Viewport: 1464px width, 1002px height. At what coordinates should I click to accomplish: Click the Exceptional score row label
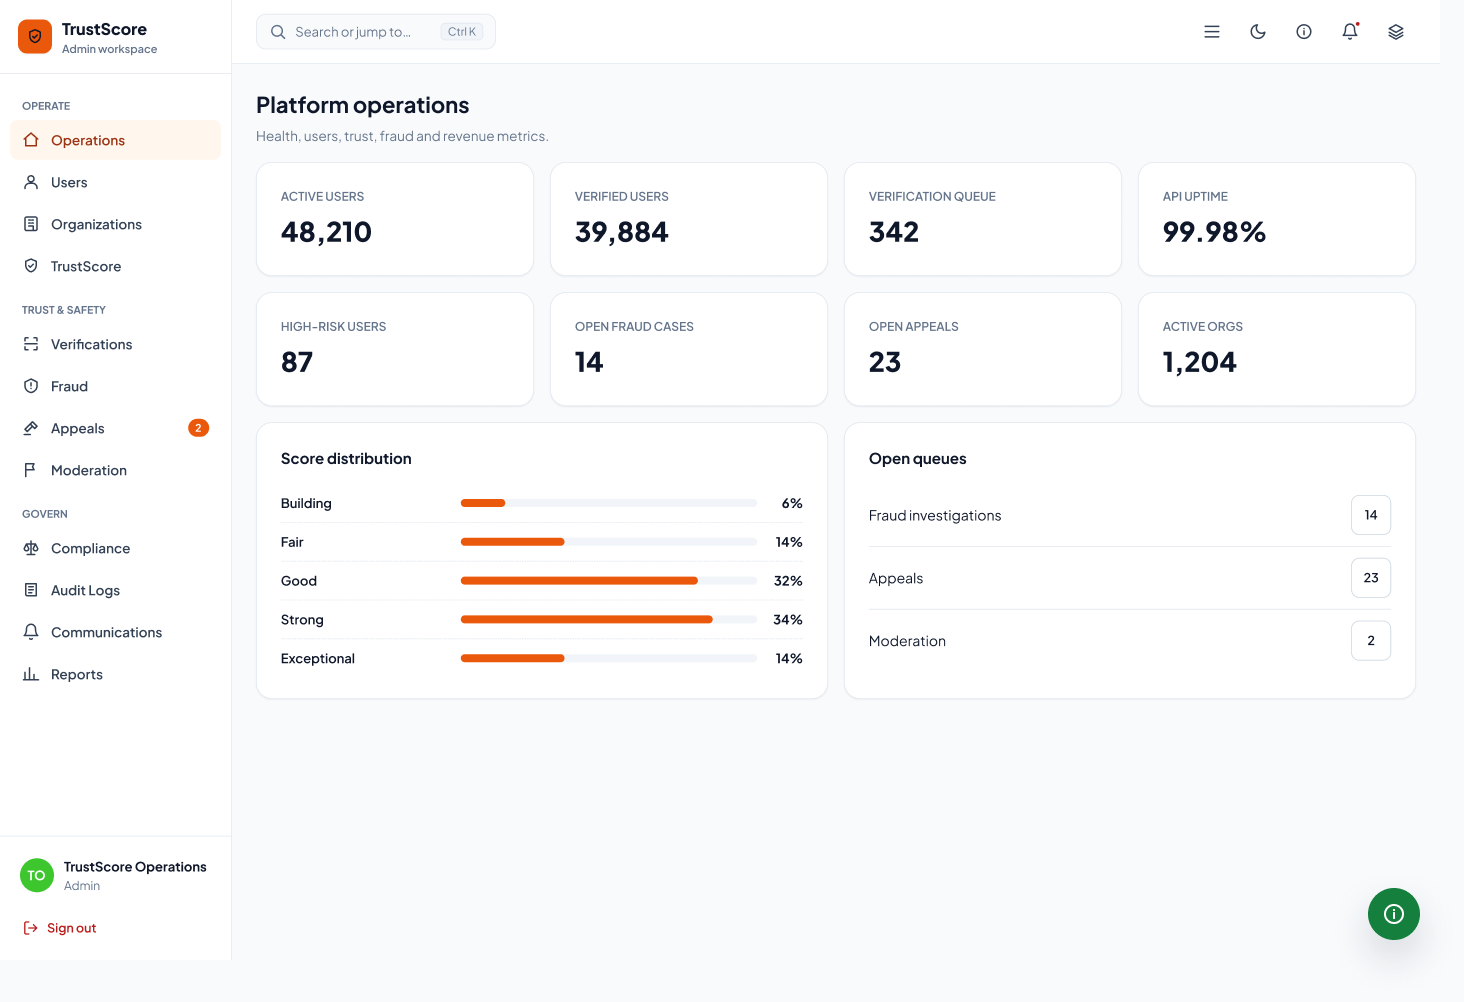318,658
